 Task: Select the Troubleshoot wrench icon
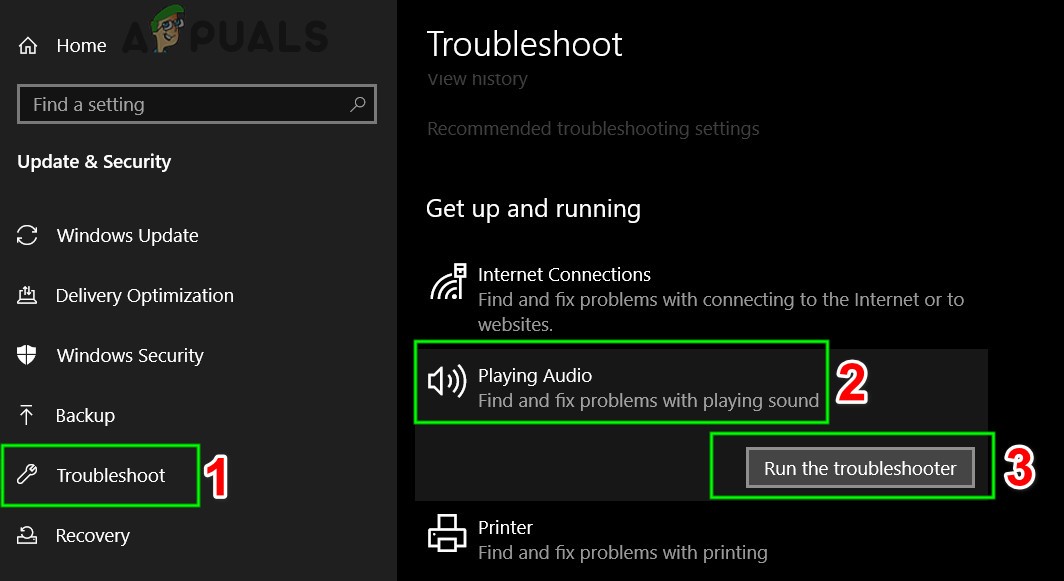coord(30,475)
